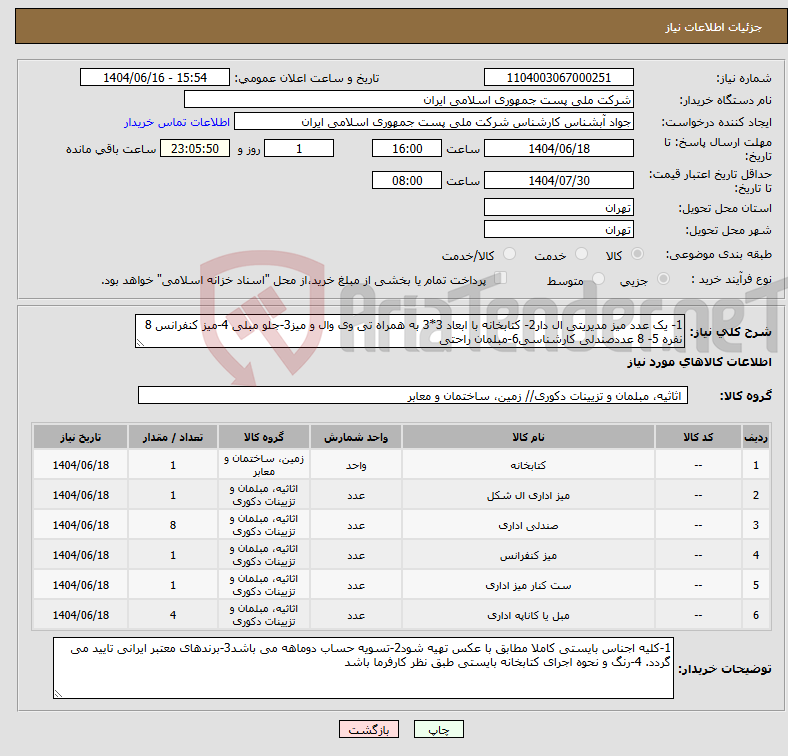Screen dimensions: 788x756
Task: Click the resize handle of buyer notes textarea
Action: coord(58,694)
